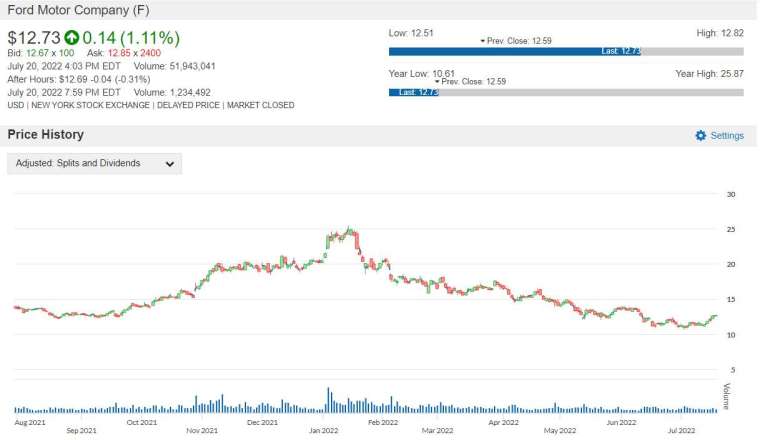The width and height of the screenshot is (760, 440).
Task: Click the 15 price axis label
Action: (731, 299)
